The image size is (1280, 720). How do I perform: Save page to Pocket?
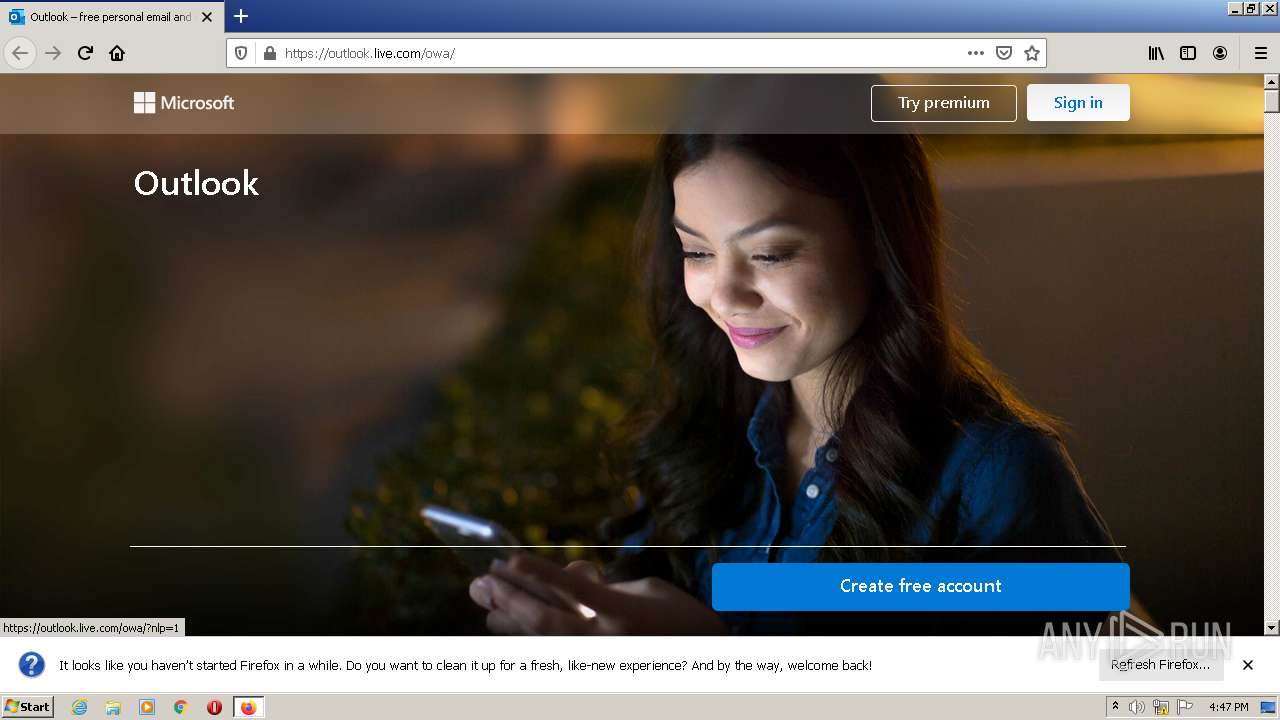1004,53
